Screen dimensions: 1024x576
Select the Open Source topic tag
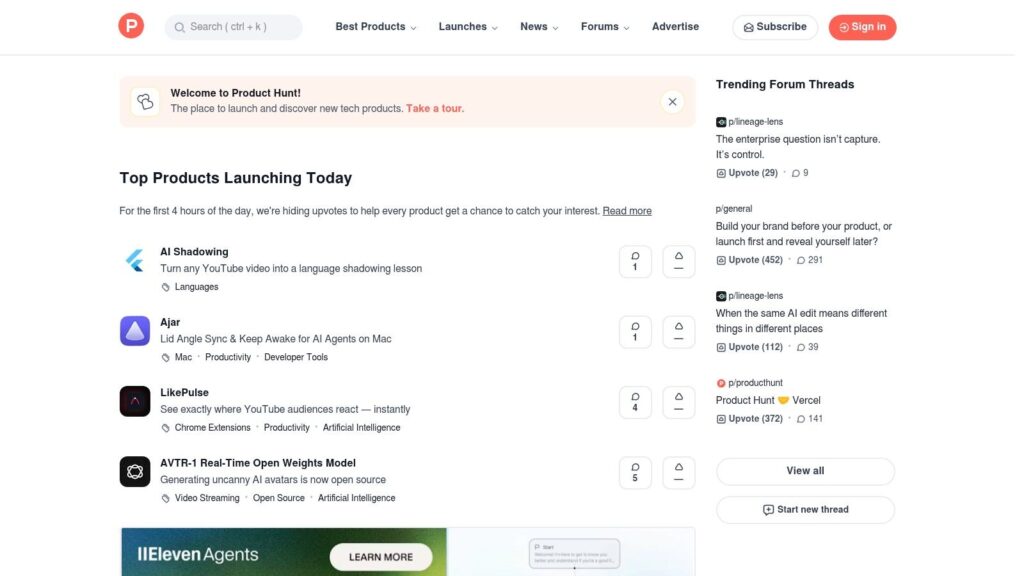tap(279, 498)
